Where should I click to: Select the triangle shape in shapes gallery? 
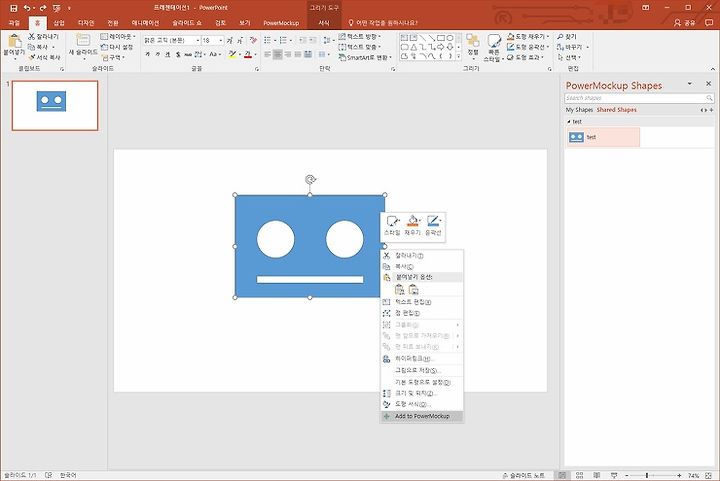(x=414, y=47)
